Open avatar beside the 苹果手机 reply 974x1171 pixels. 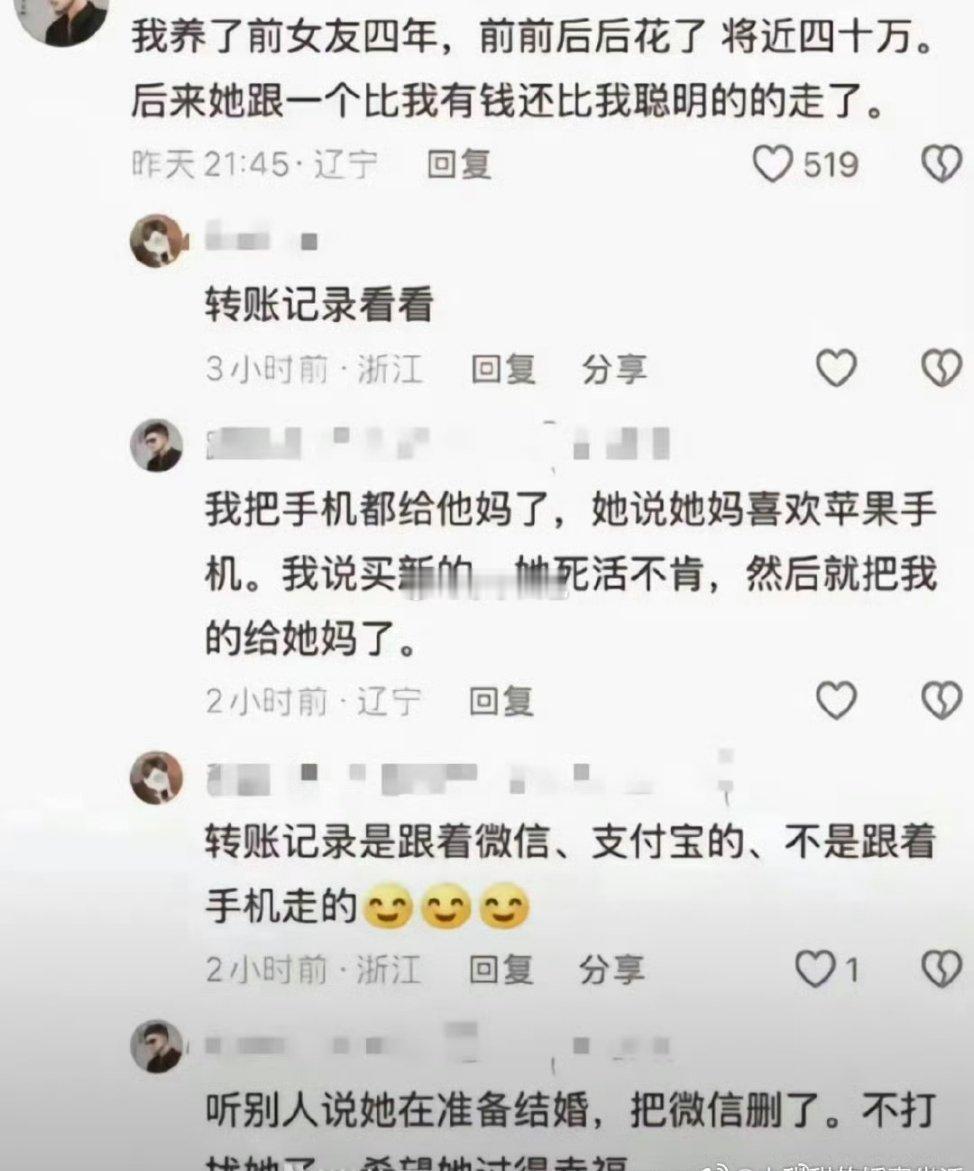157,445
